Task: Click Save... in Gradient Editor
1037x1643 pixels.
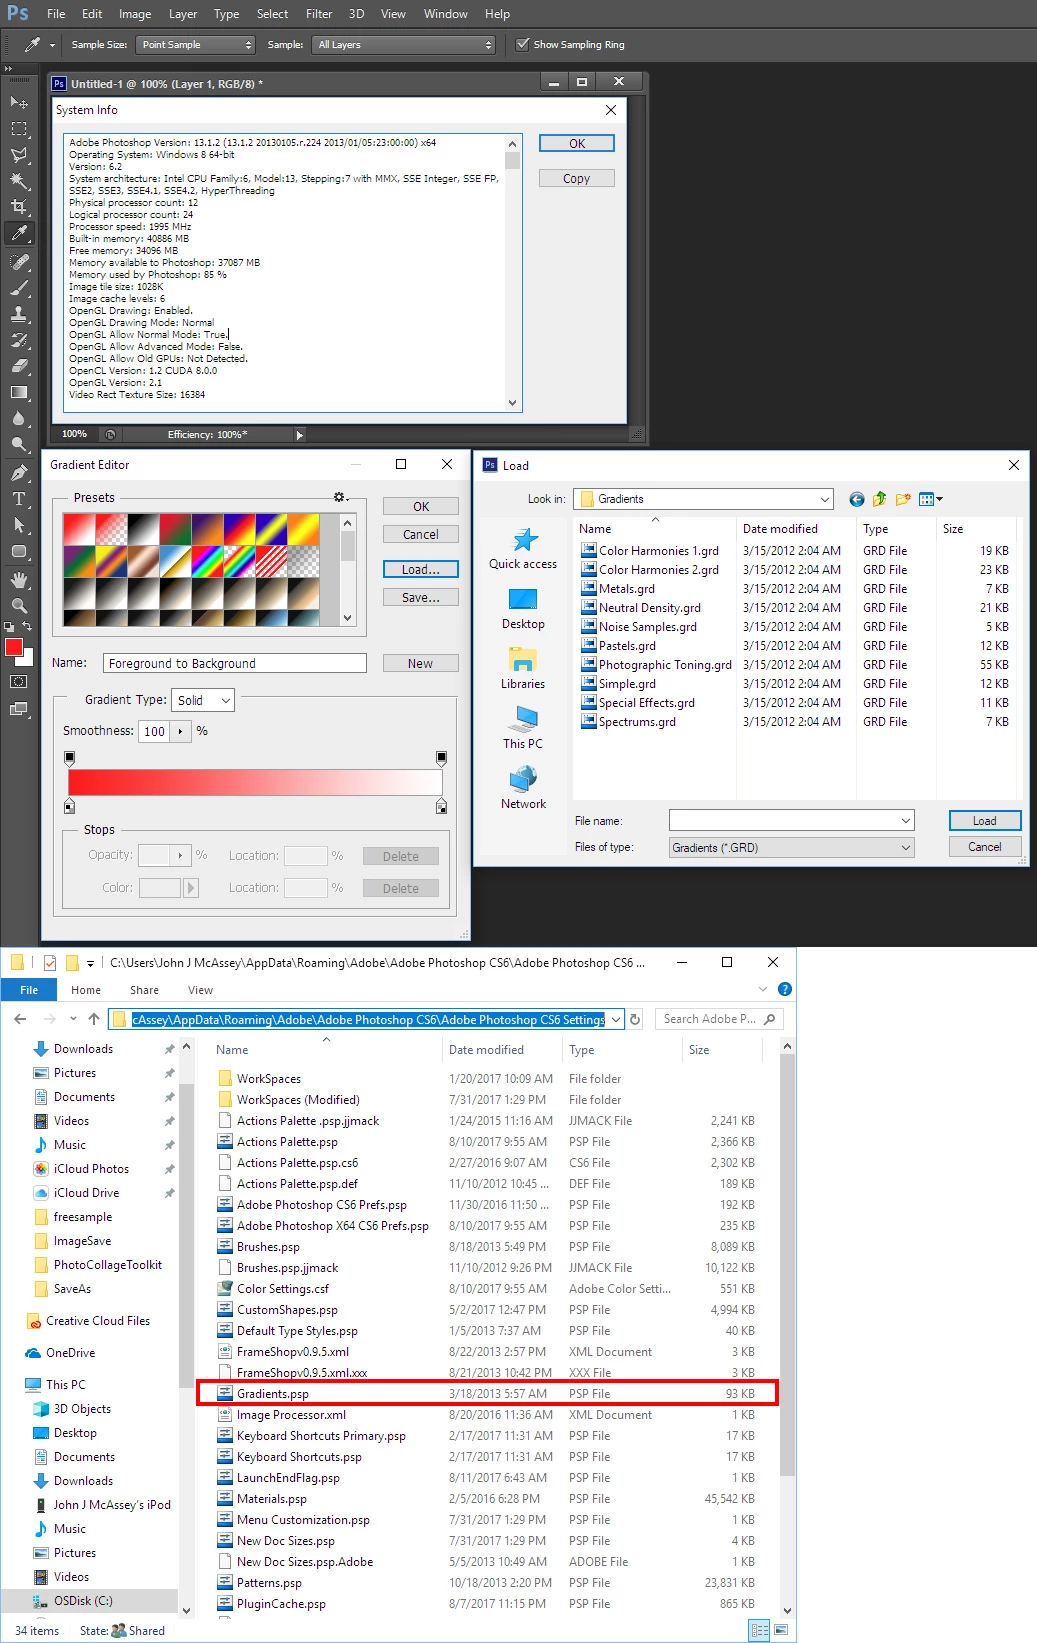Action: pos(421,597)
